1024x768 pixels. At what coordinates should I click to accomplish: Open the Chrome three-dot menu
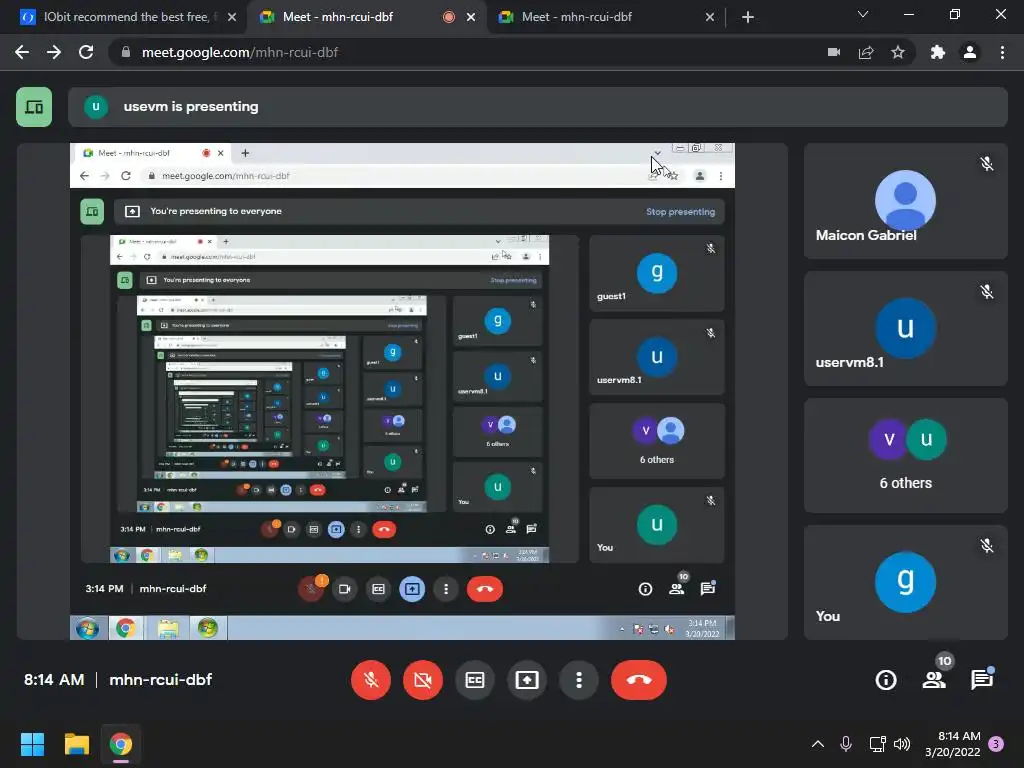tap(1002, 52)
